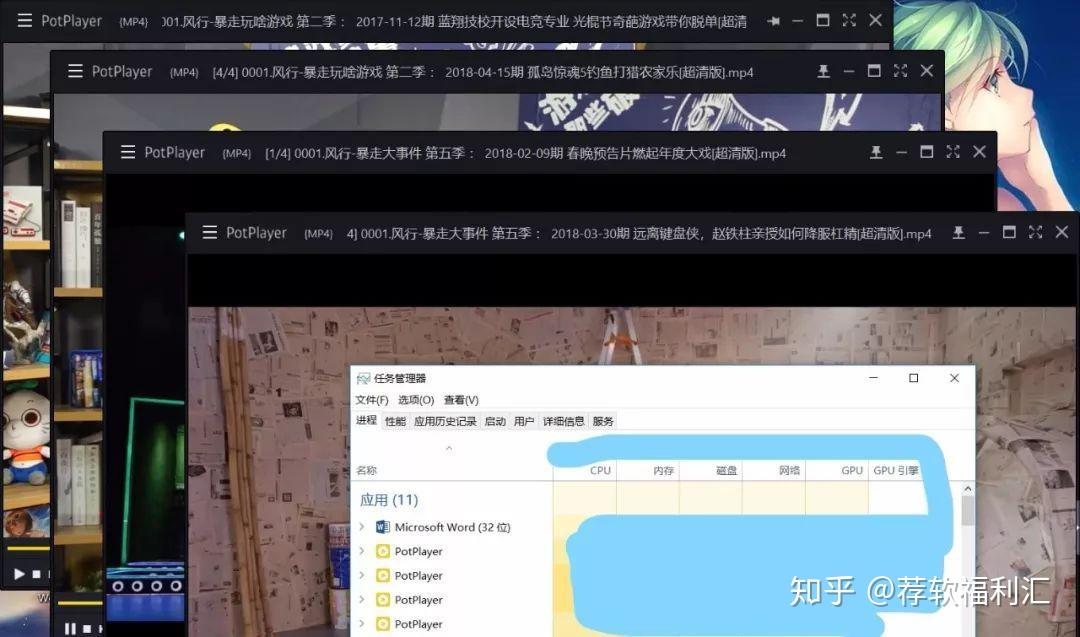Sort processes by the CPU column

click(x=585, y=470)
